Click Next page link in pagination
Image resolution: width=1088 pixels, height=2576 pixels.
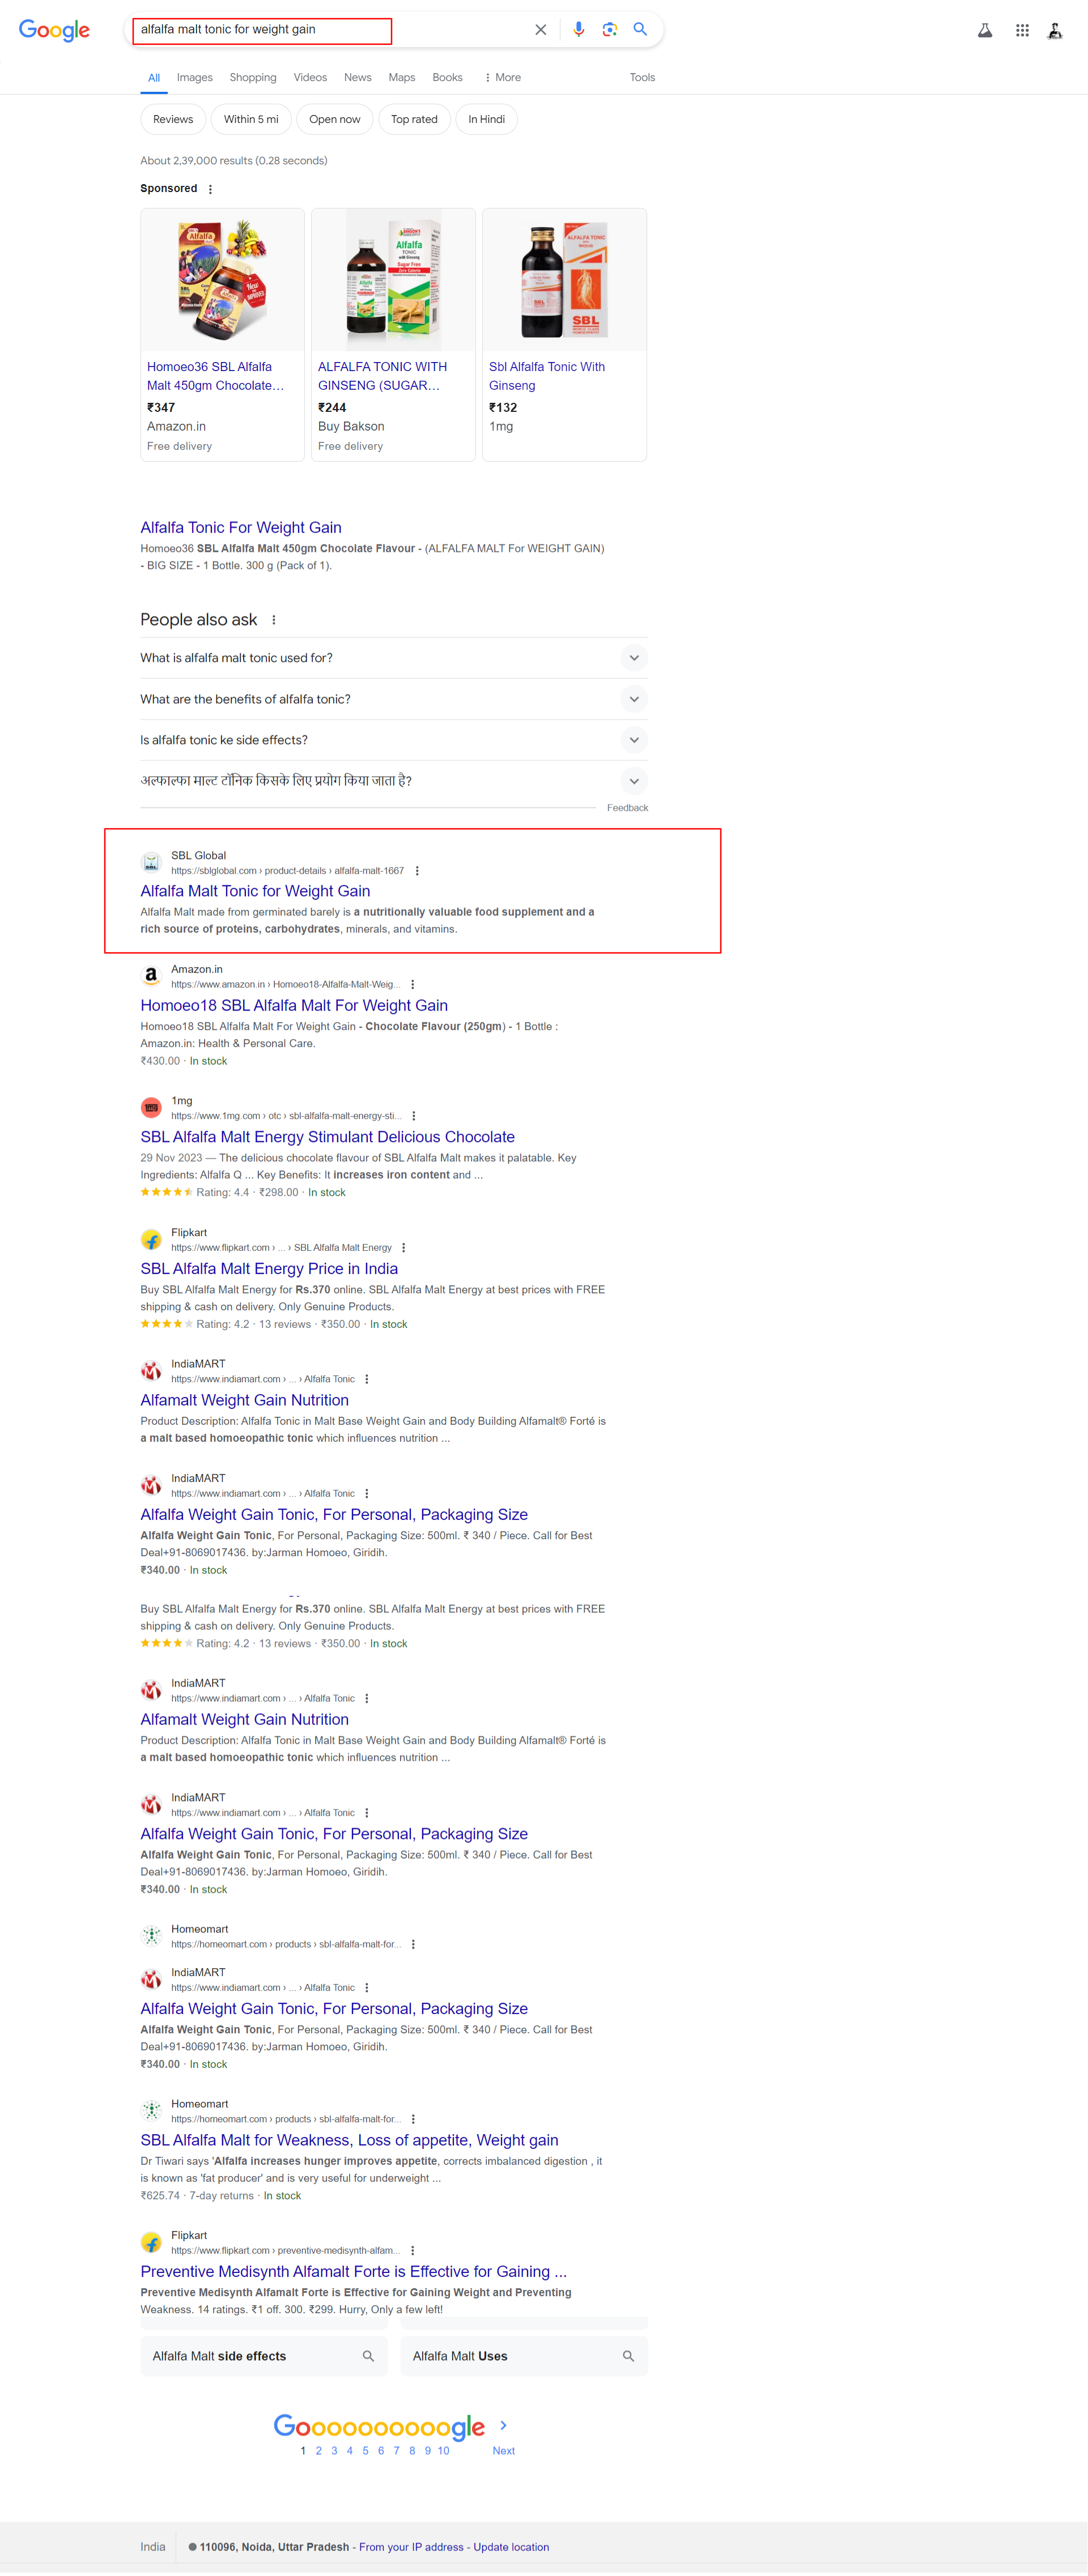503,2450
